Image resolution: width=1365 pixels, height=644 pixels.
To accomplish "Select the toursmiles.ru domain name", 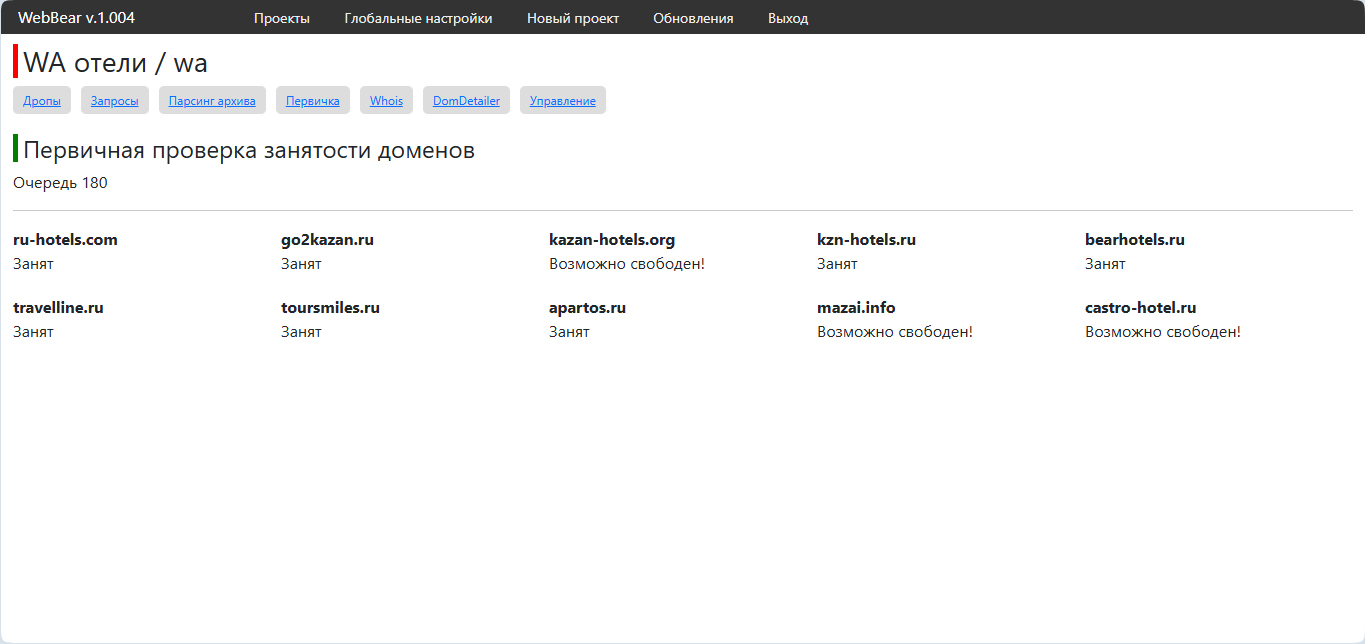I will click(330, 308).
